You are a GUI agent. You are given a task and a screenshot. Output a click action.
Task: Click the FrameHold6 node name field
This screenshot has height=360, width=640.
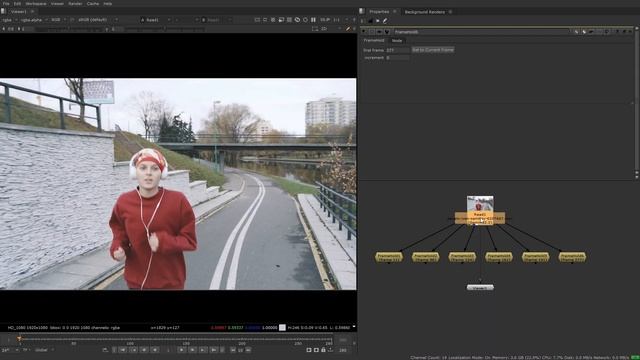pyautogui.click(x=482, y=32)
